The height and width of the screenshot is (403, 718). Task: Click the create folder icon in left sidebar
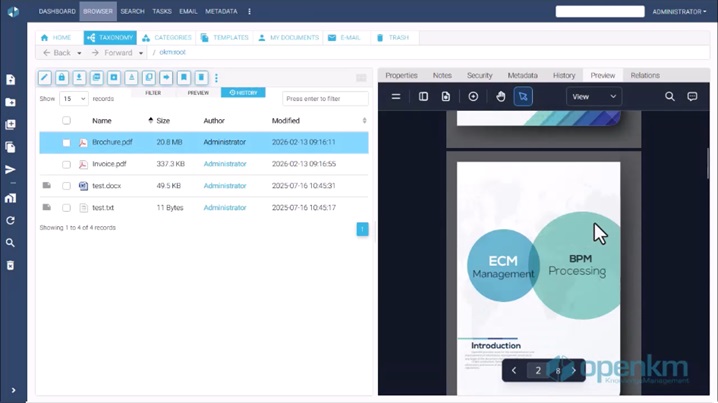pyautogui.click(x=10, y=102)
